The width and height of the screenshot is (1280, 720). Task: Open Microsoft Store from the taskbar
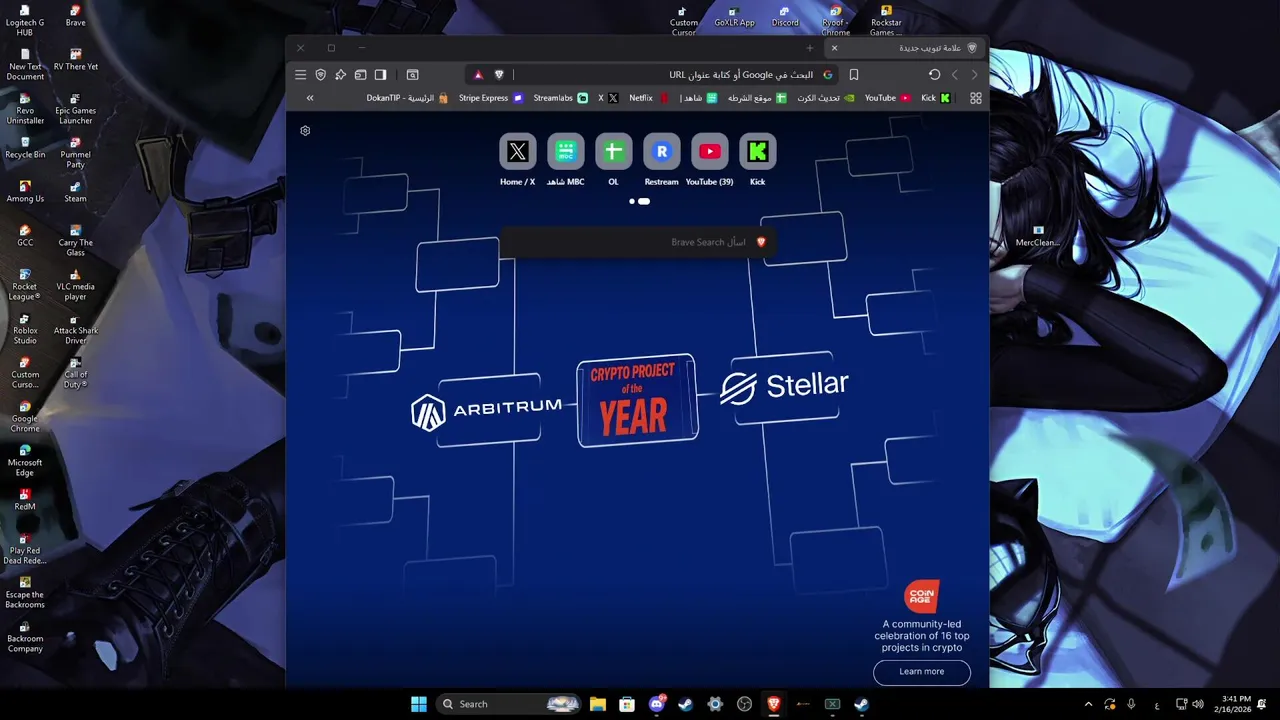627,704
